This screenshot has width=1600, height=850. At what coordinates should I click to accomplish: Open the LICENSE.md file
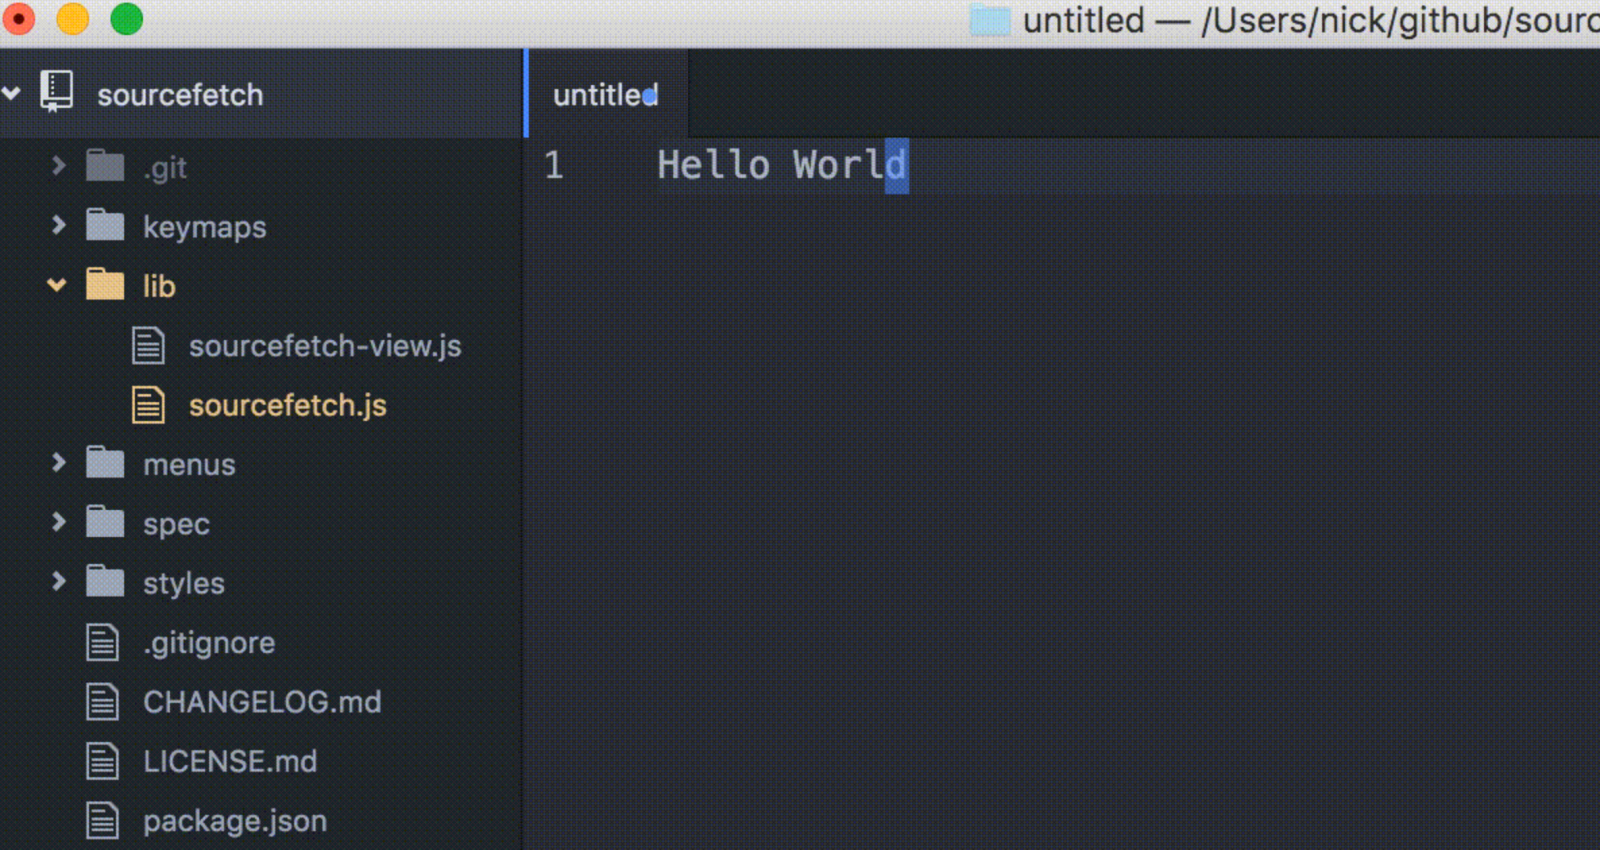tap(230, 762)
